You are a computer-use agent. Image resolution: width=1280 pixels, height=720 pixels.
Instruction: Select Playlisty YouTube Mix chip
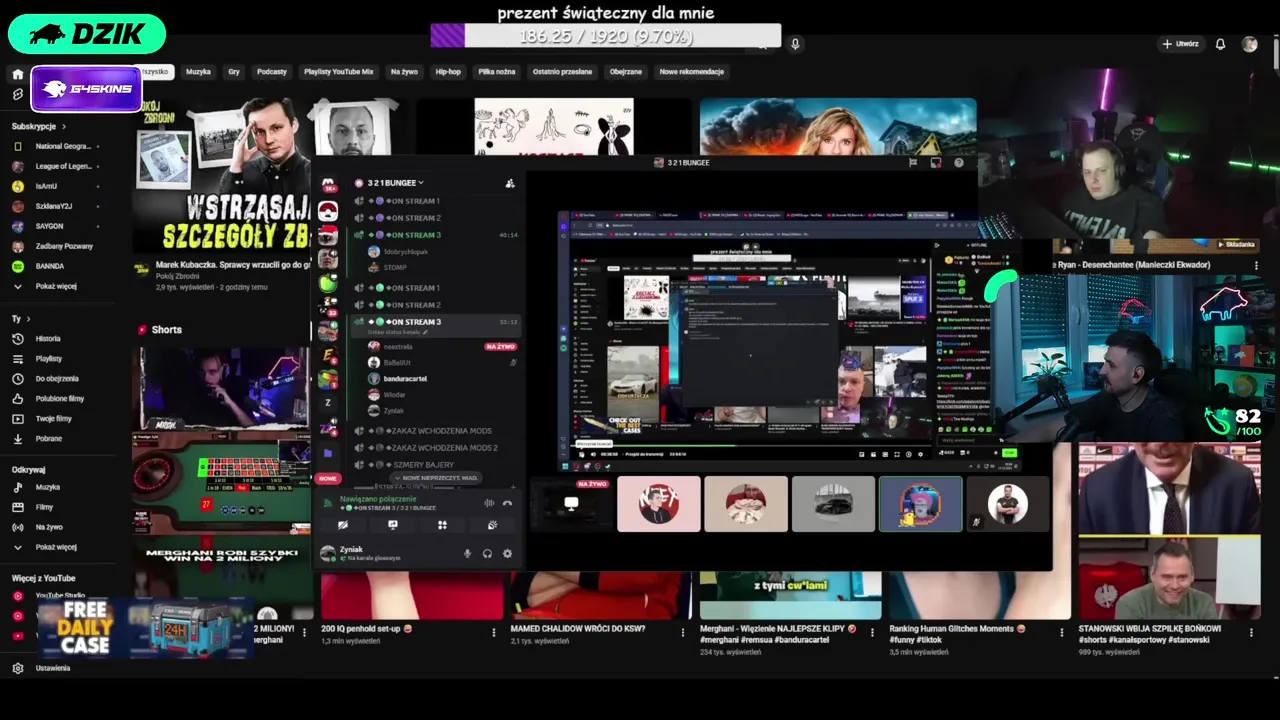coord(338,72)
